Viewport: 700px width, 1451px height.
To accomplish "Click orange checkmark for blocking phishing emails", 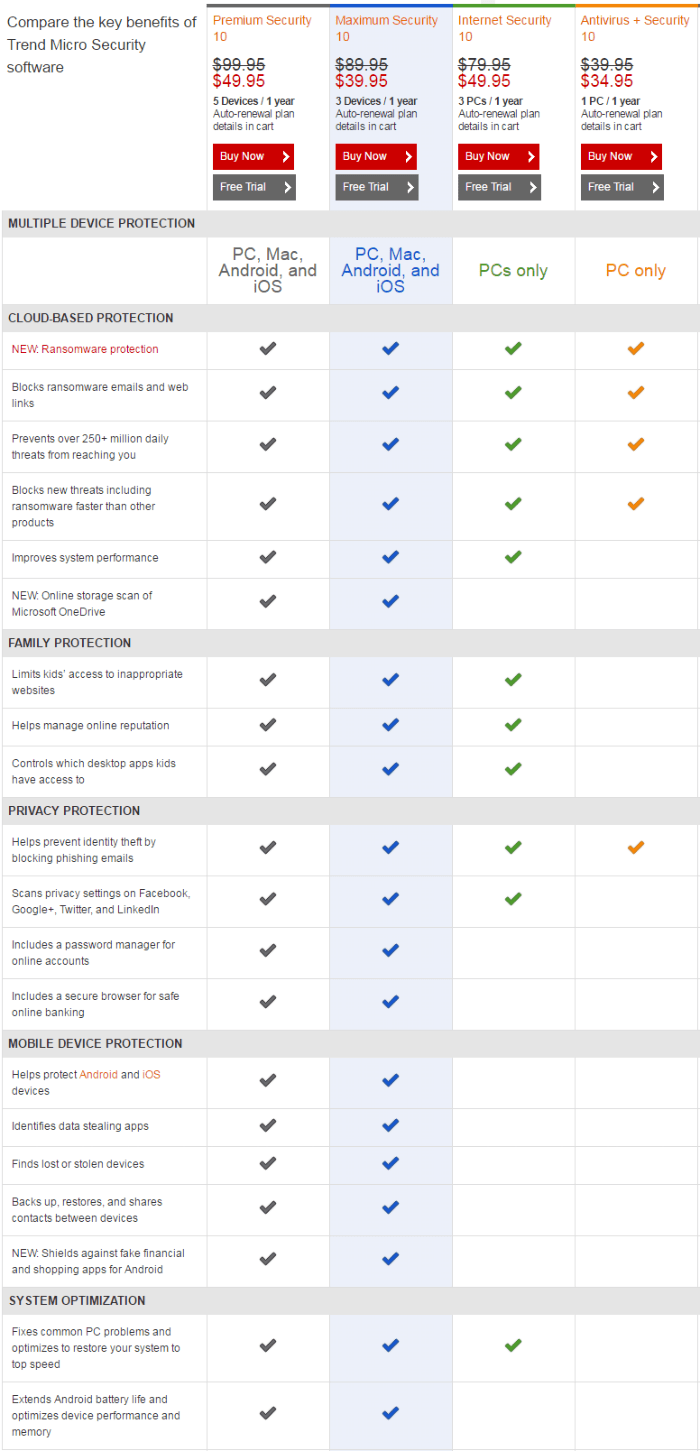I will click(x=635, y=848).
